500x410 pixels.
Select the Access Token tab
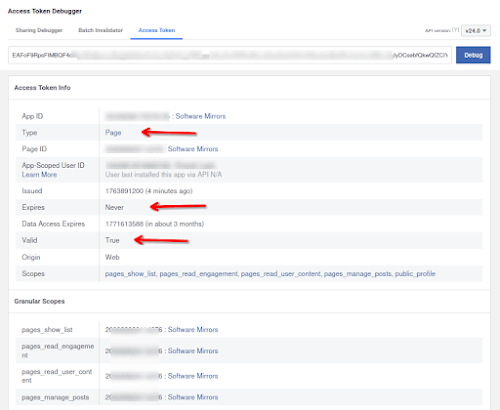coord(157,30)
